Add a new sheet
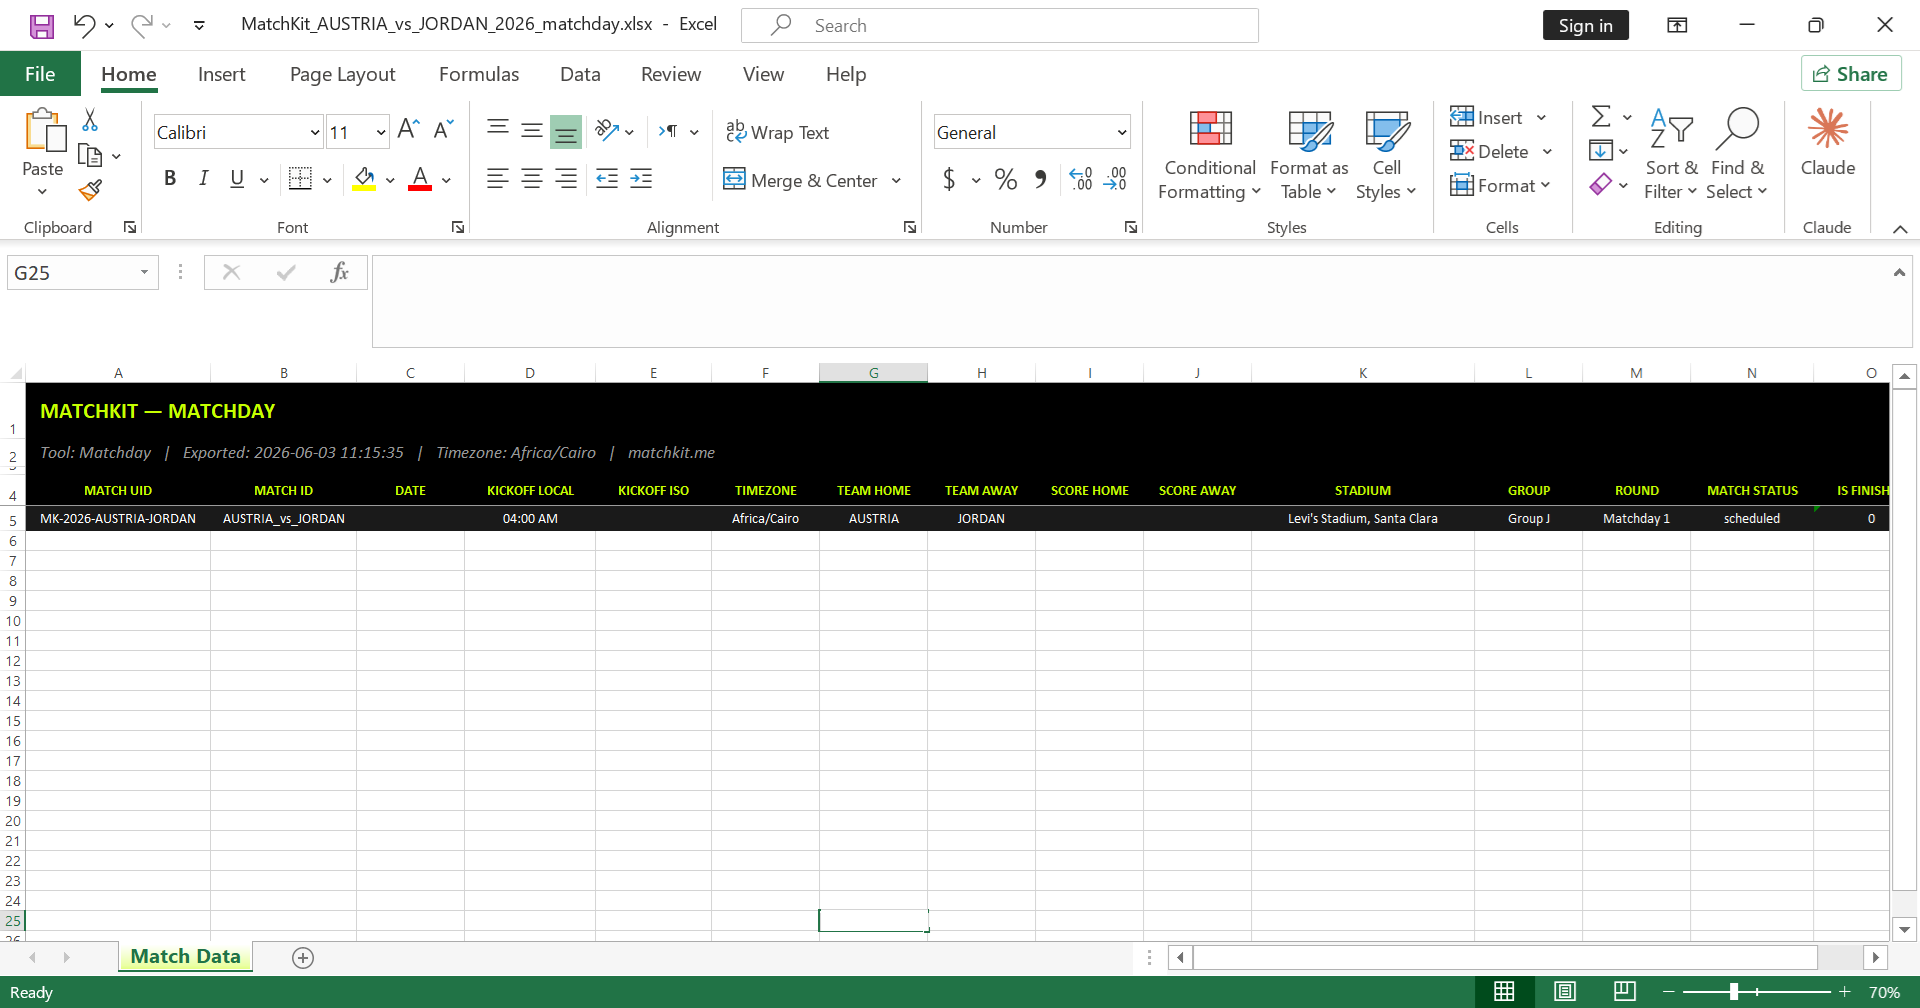Viewport: 1920px width, 1008px height. coord(303,958)
